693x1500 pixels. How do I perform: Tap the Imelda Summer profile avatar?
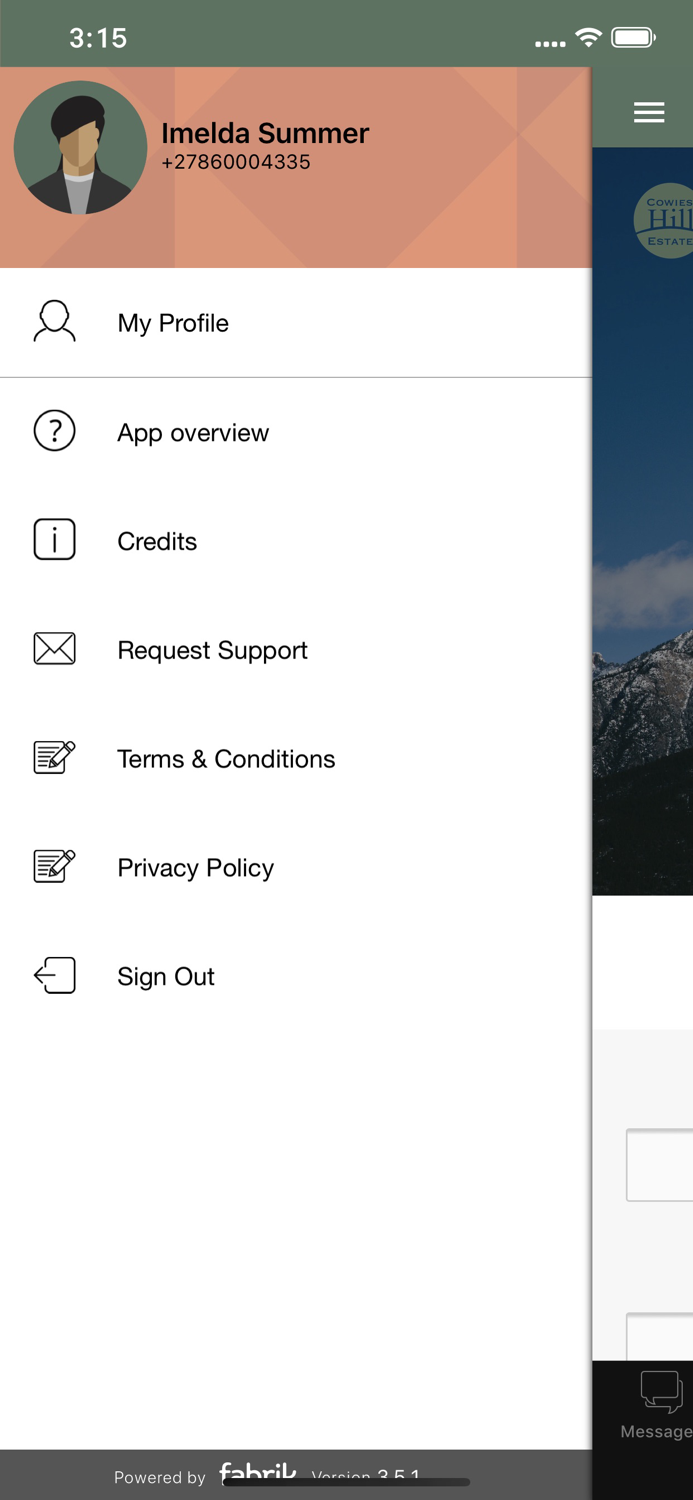tap(80, 148)
